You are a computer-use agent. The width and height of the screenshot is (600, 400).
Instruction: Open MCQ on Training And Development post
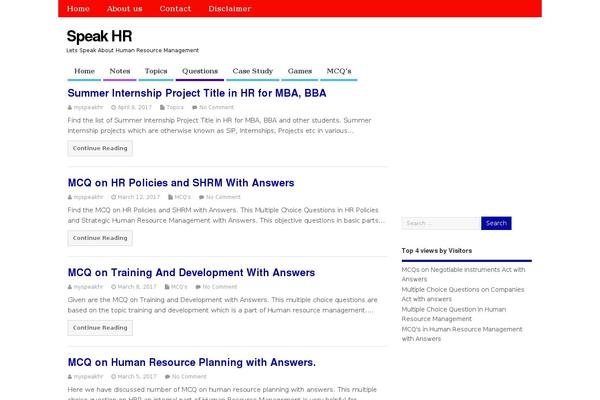[x=191, y=273]
